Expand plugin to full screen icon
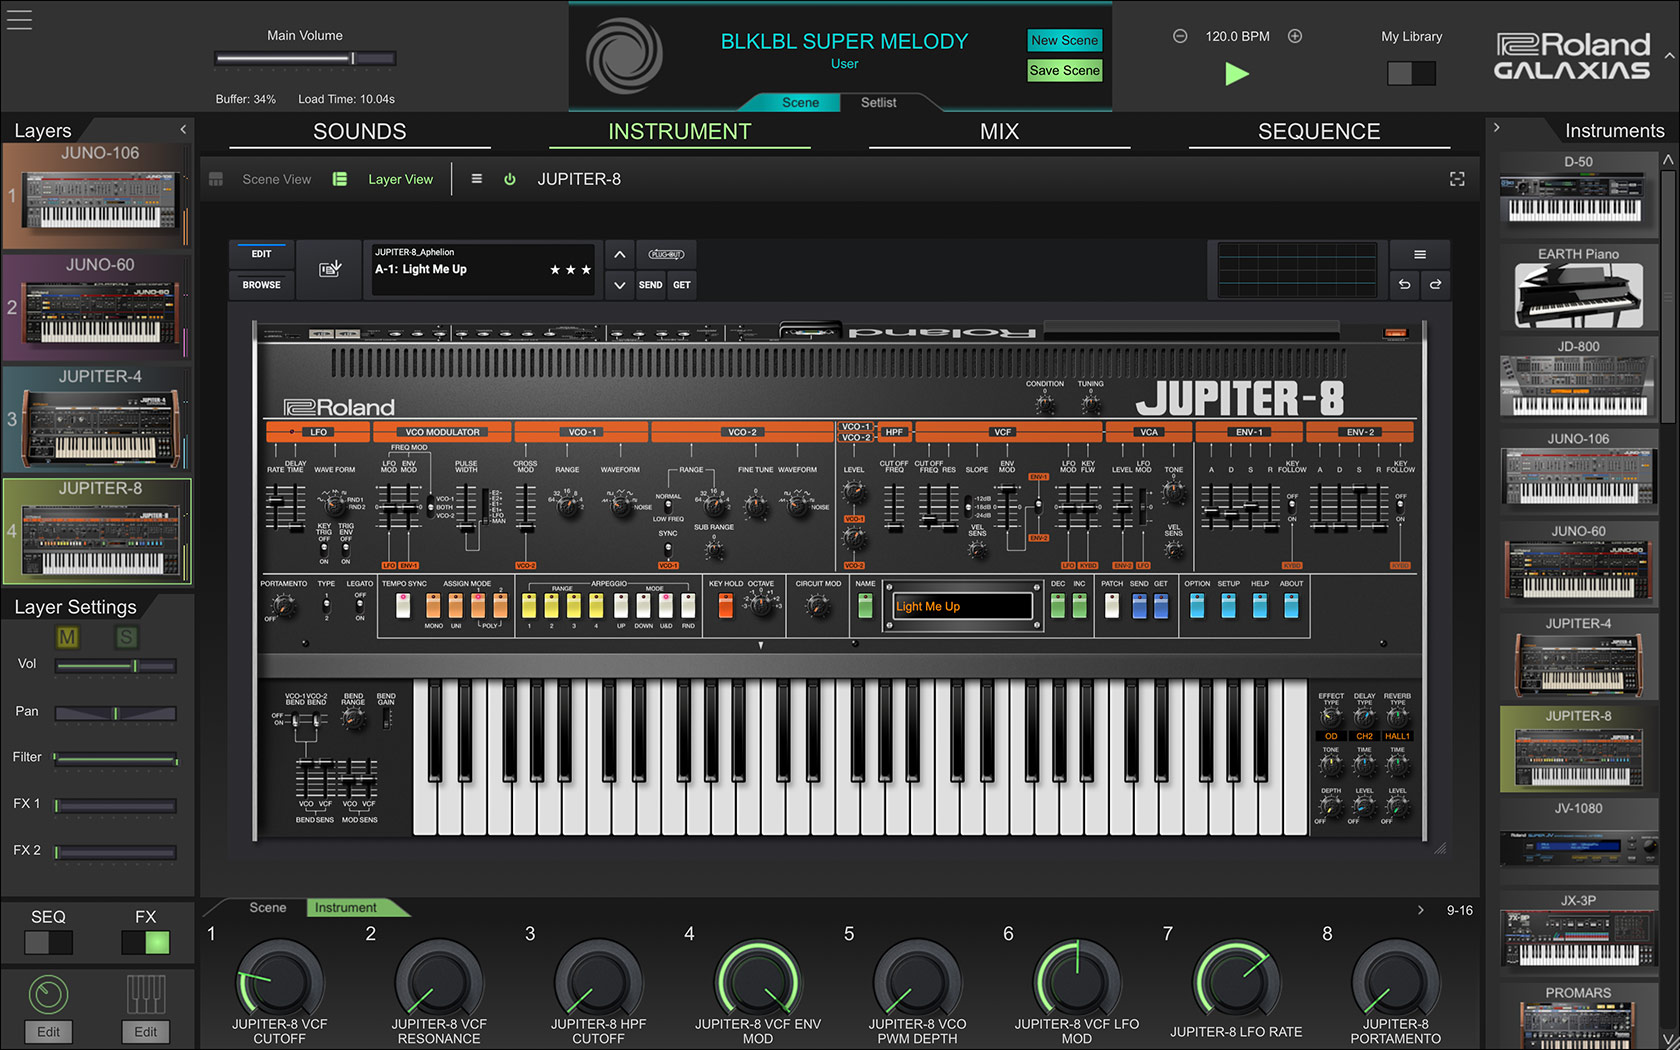Image resolution: width=1680 pixels, height=1050 pixels. pyautogui.click(x=1457, y=179)
